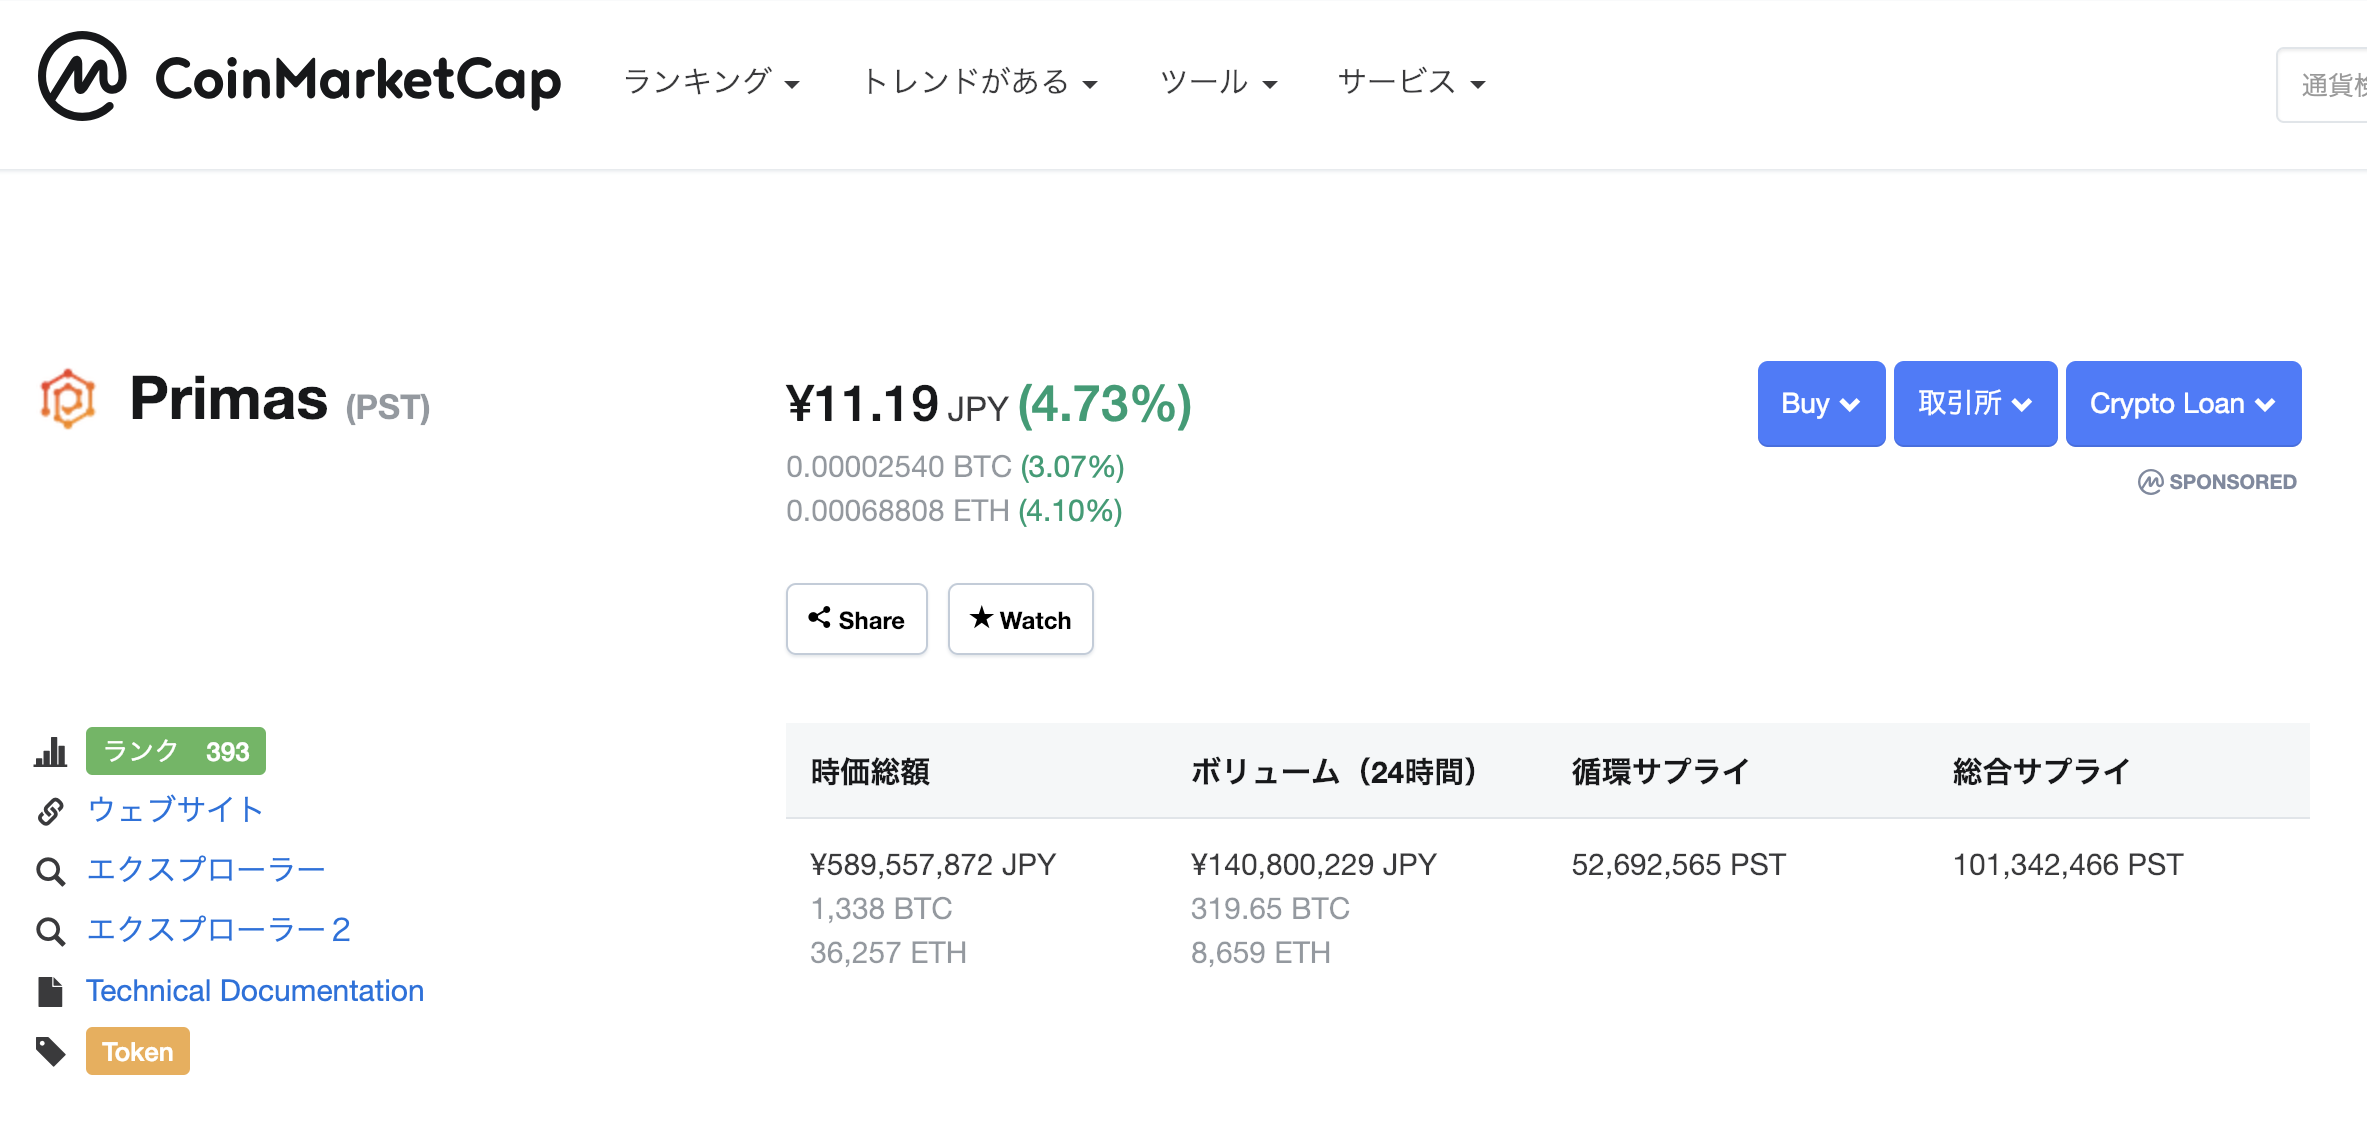
Task: Open the Technical Documentation link
Action: [255, 991]
